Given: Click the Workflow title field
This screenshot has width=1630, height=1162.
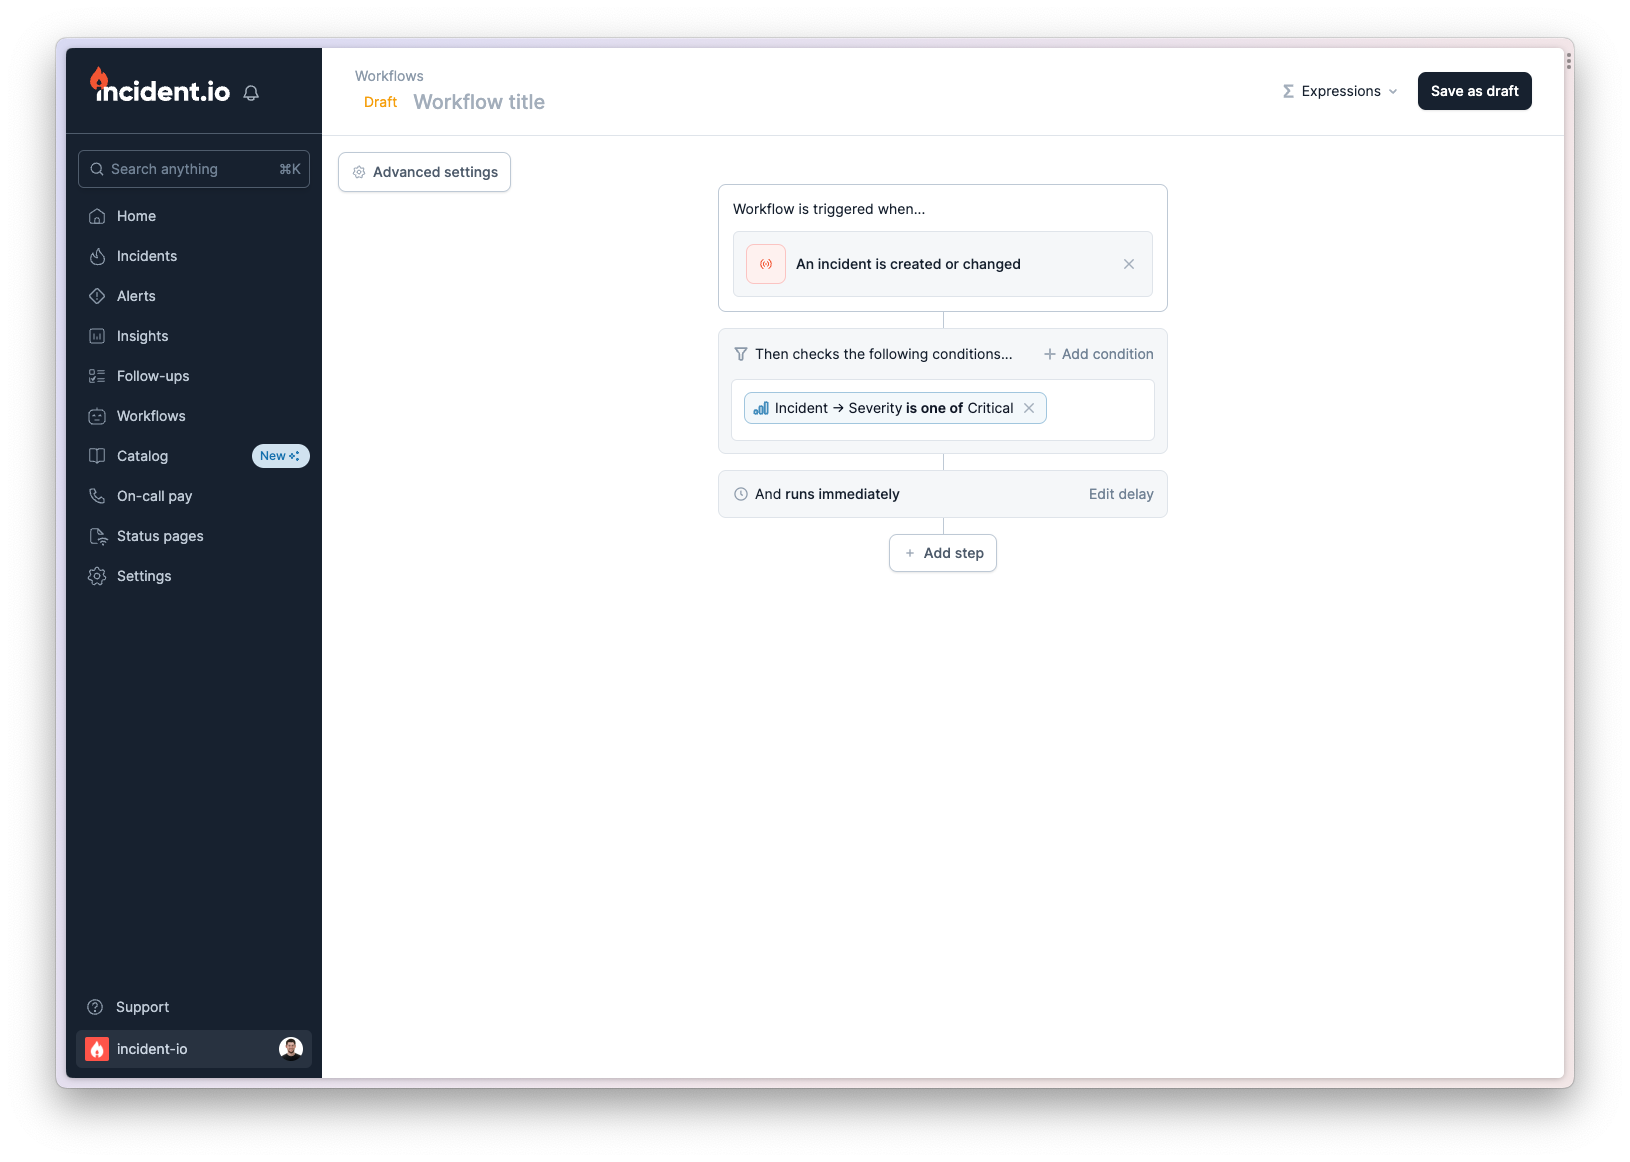Looking at the screenshot, I should coord(479,102).
